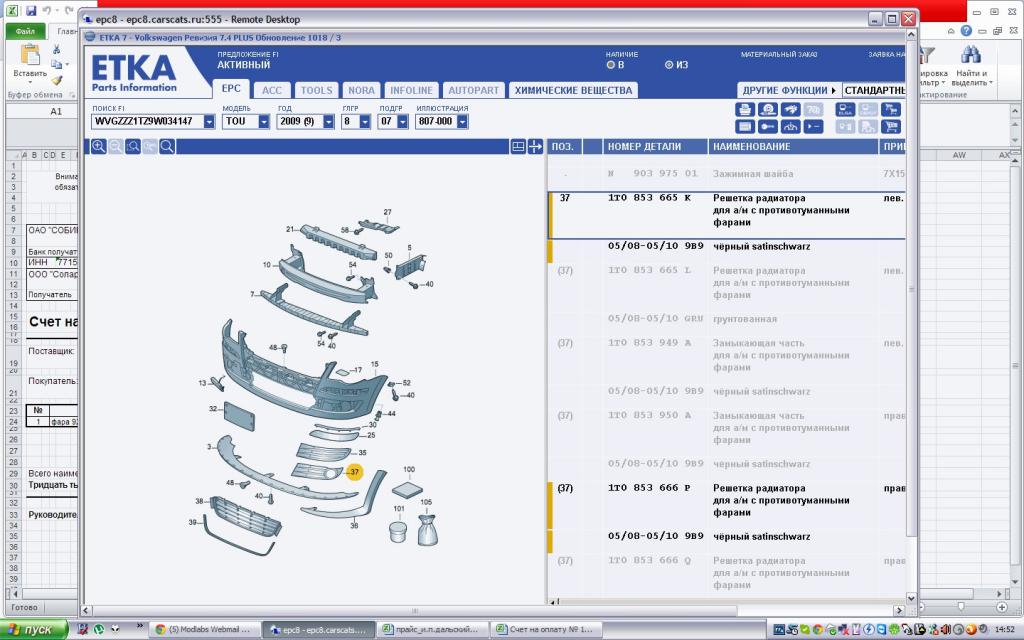Click the Remote Desktop horizontal scroll right arrow
The height and width of the screenshot is (640, 1024).
pyautogui.click(x=899, y=611)
